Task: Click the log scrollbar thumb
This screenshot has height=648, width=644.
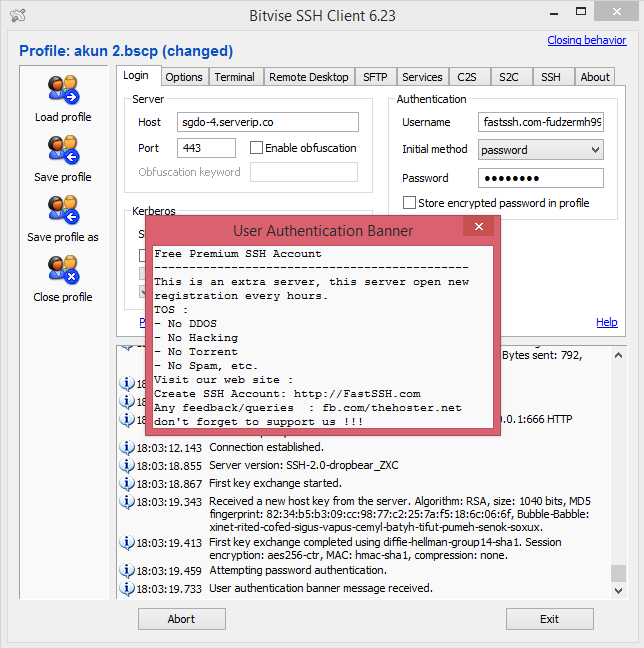Action: 618,573
